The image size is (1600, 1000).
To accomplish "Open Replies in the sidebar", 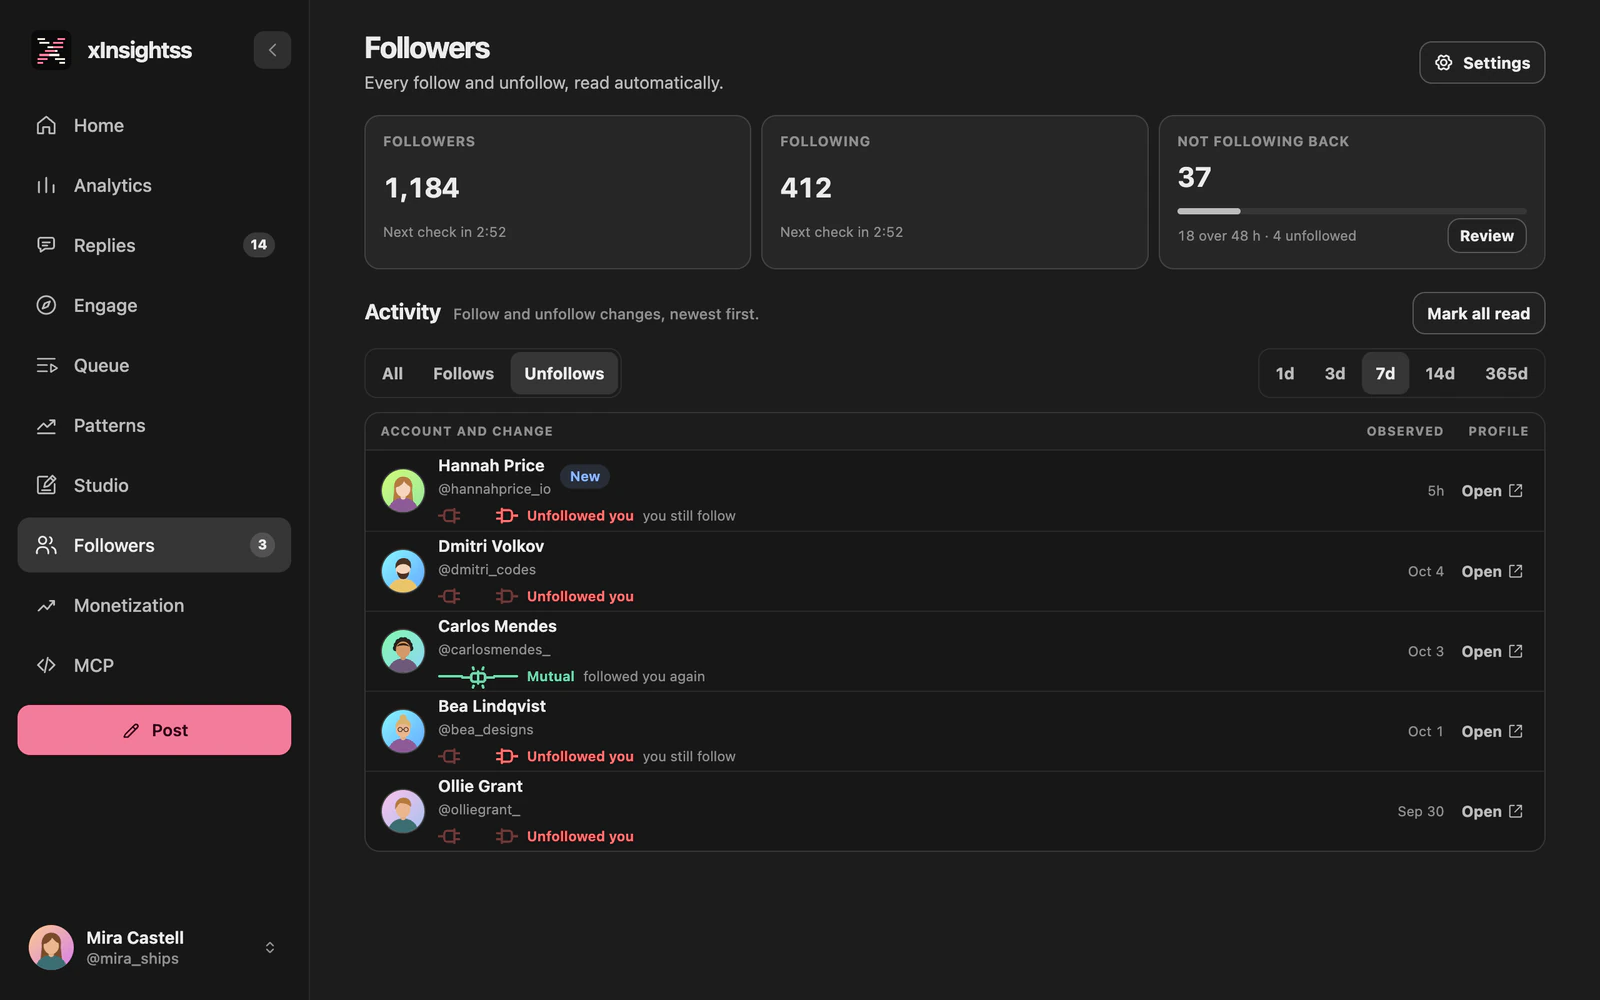I will click(x=154, y=245).
